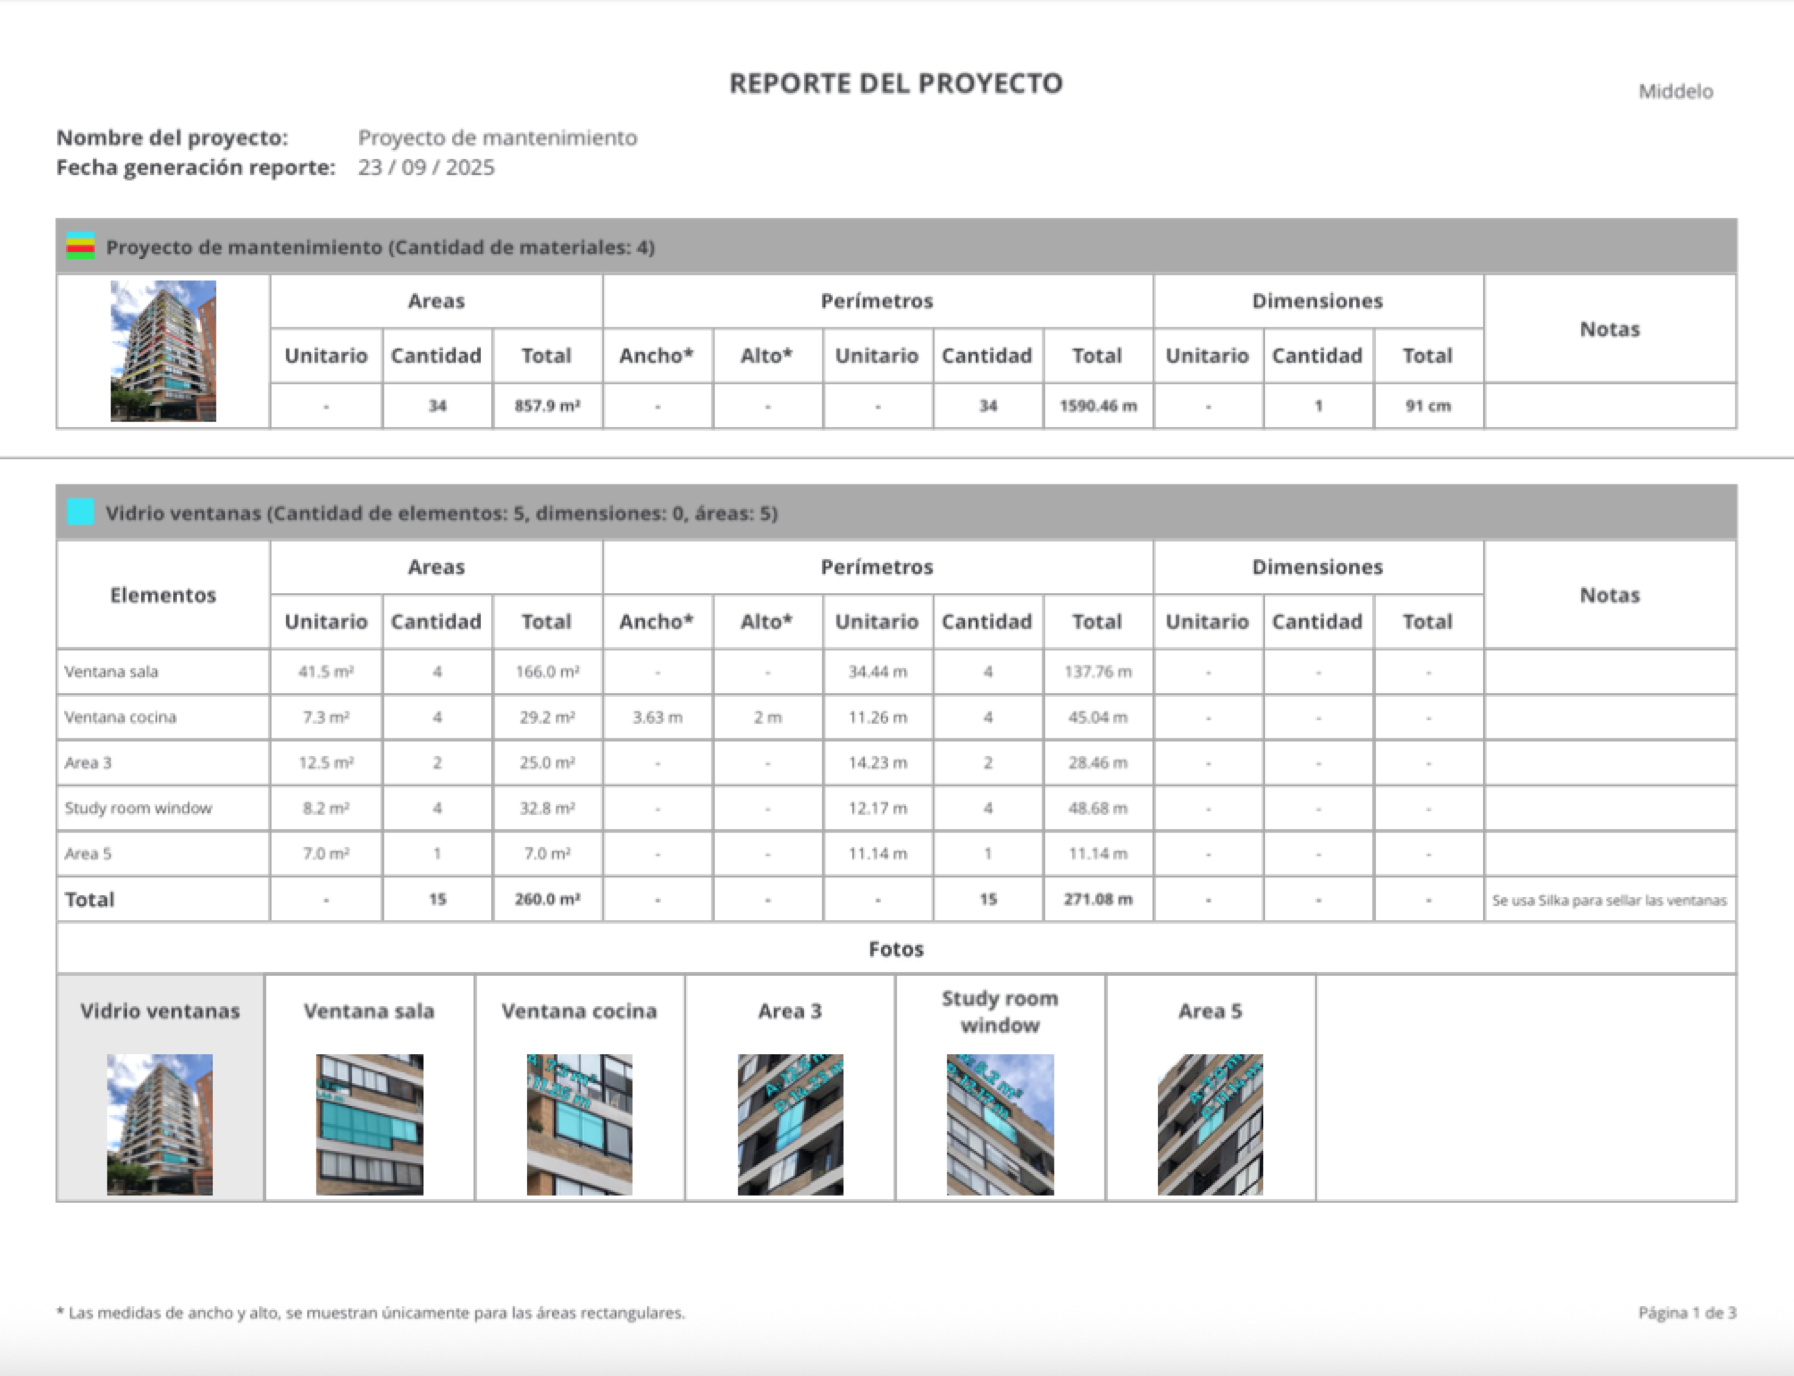Open the Ventana sala photo thumbnail
Image resolution: width=1794 pixels, height=1376 pixels.
click(369, 1124)
